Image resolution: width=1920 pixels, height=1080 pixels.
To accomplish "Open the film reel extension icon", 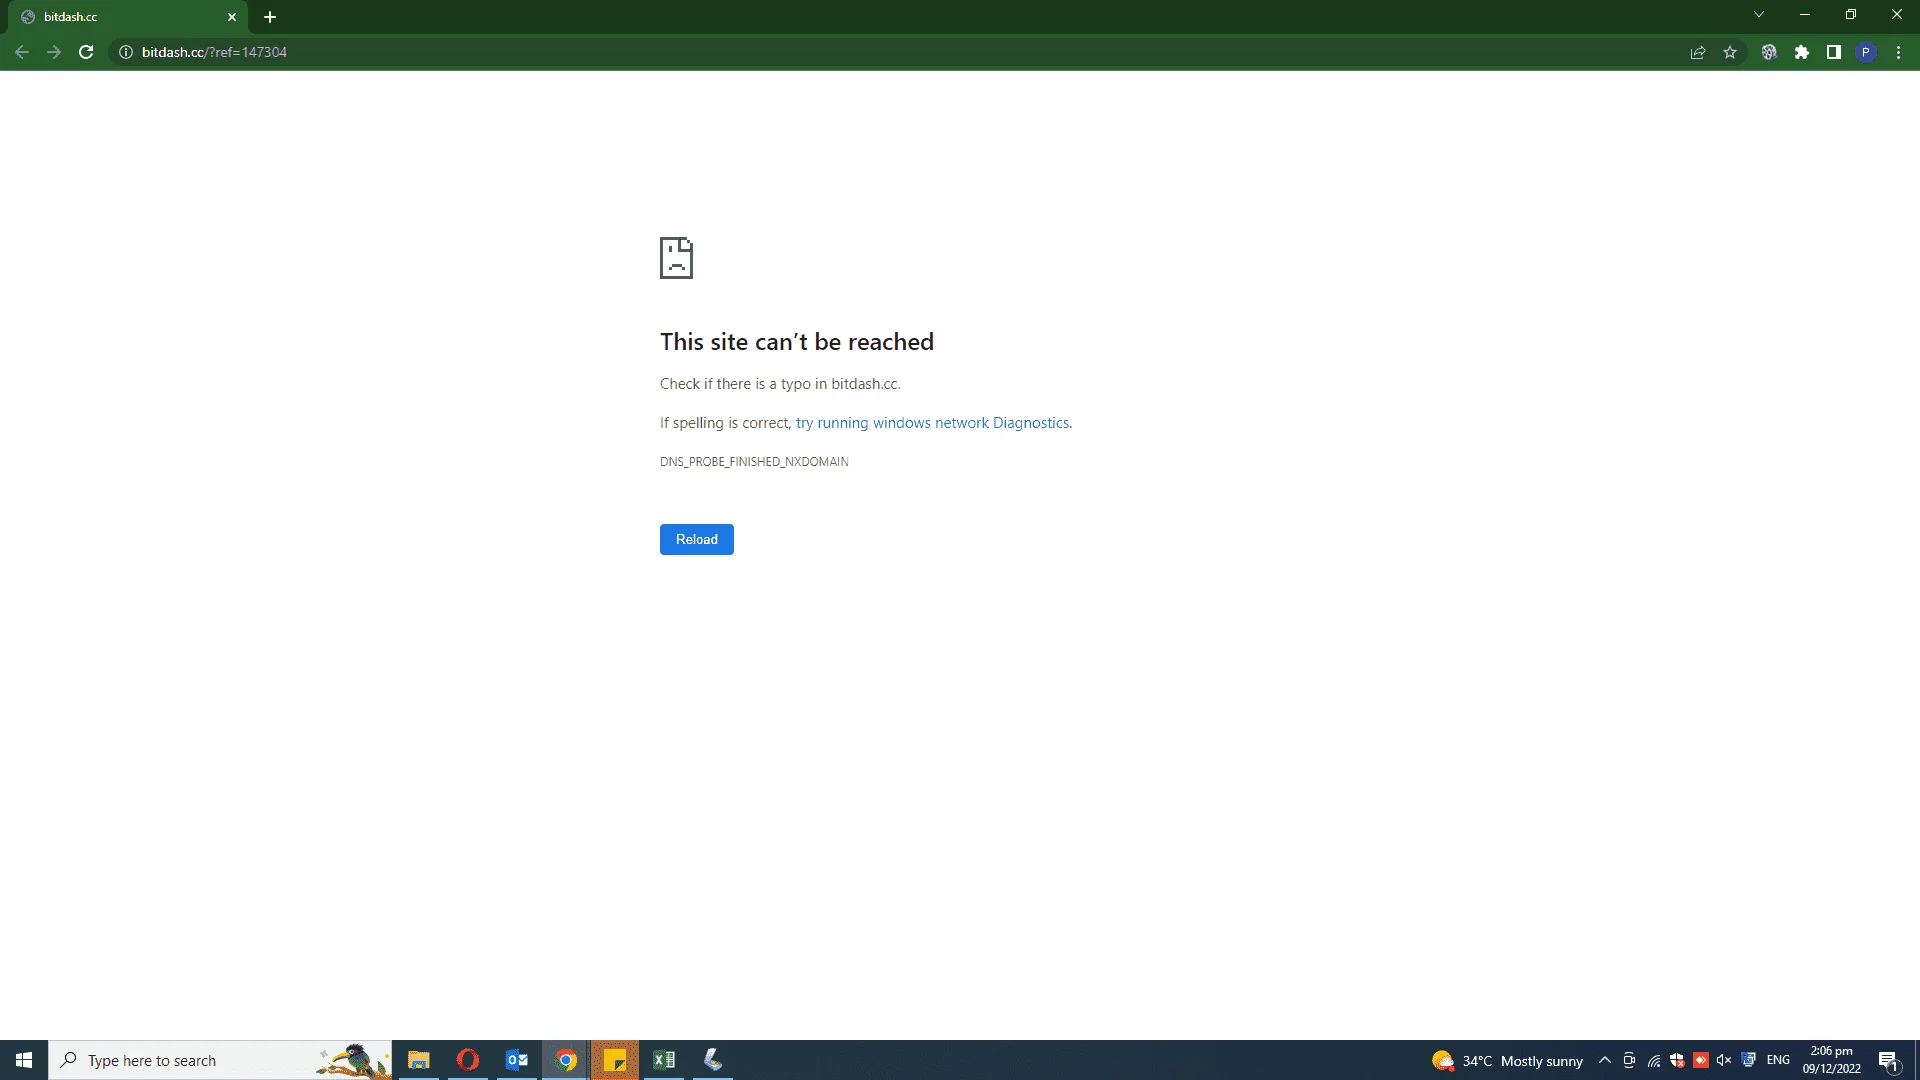I will pyautogui.click(x=1769, y=52).
